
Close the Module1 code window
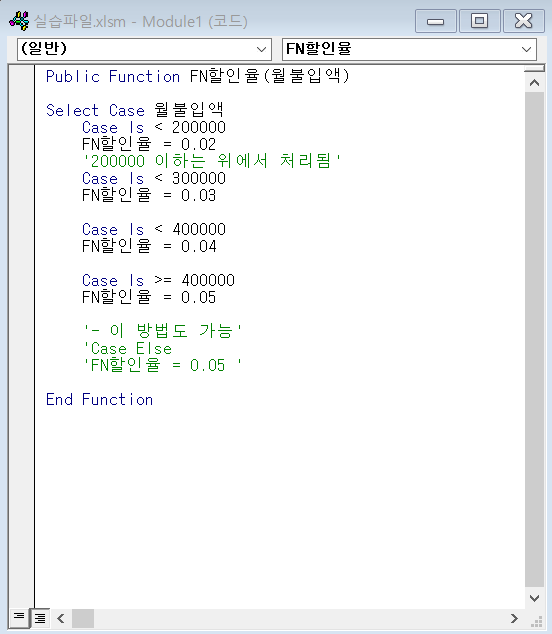tap(524, 21)
